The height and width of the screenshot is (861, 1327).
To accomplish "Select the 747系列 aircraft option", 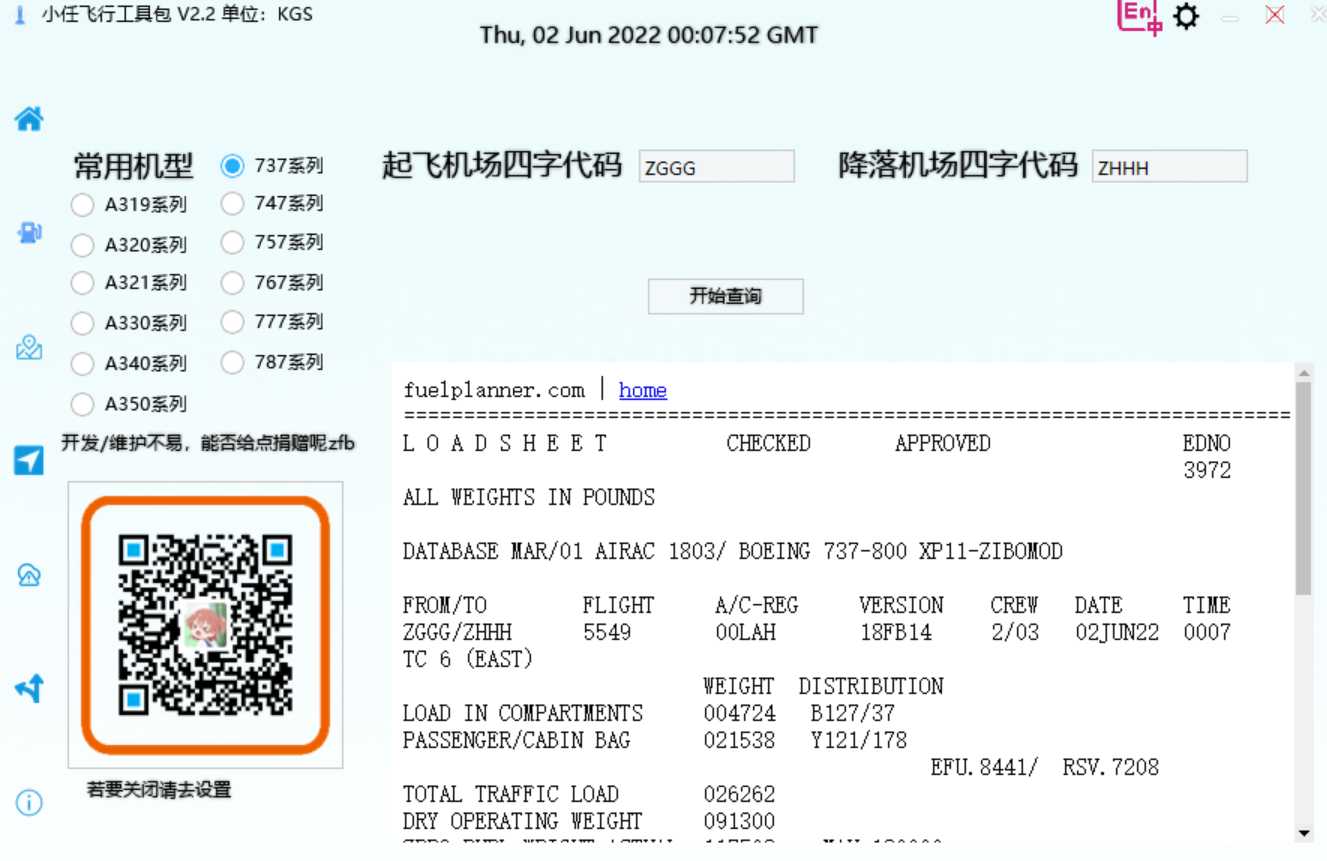I will click(272, 203).
